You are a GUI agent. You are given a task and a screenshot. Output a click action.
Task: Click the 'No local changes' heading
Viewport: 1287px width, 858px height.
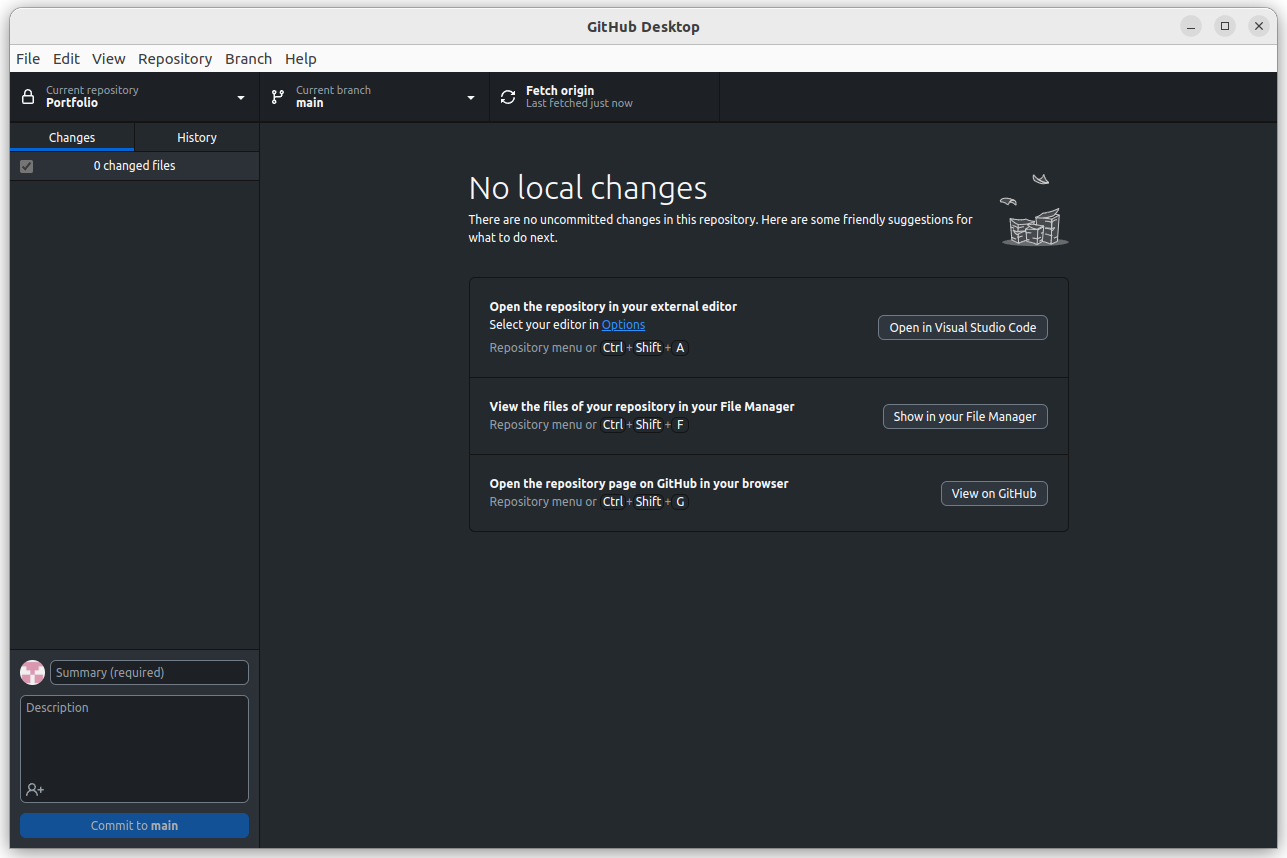[588, 188]
